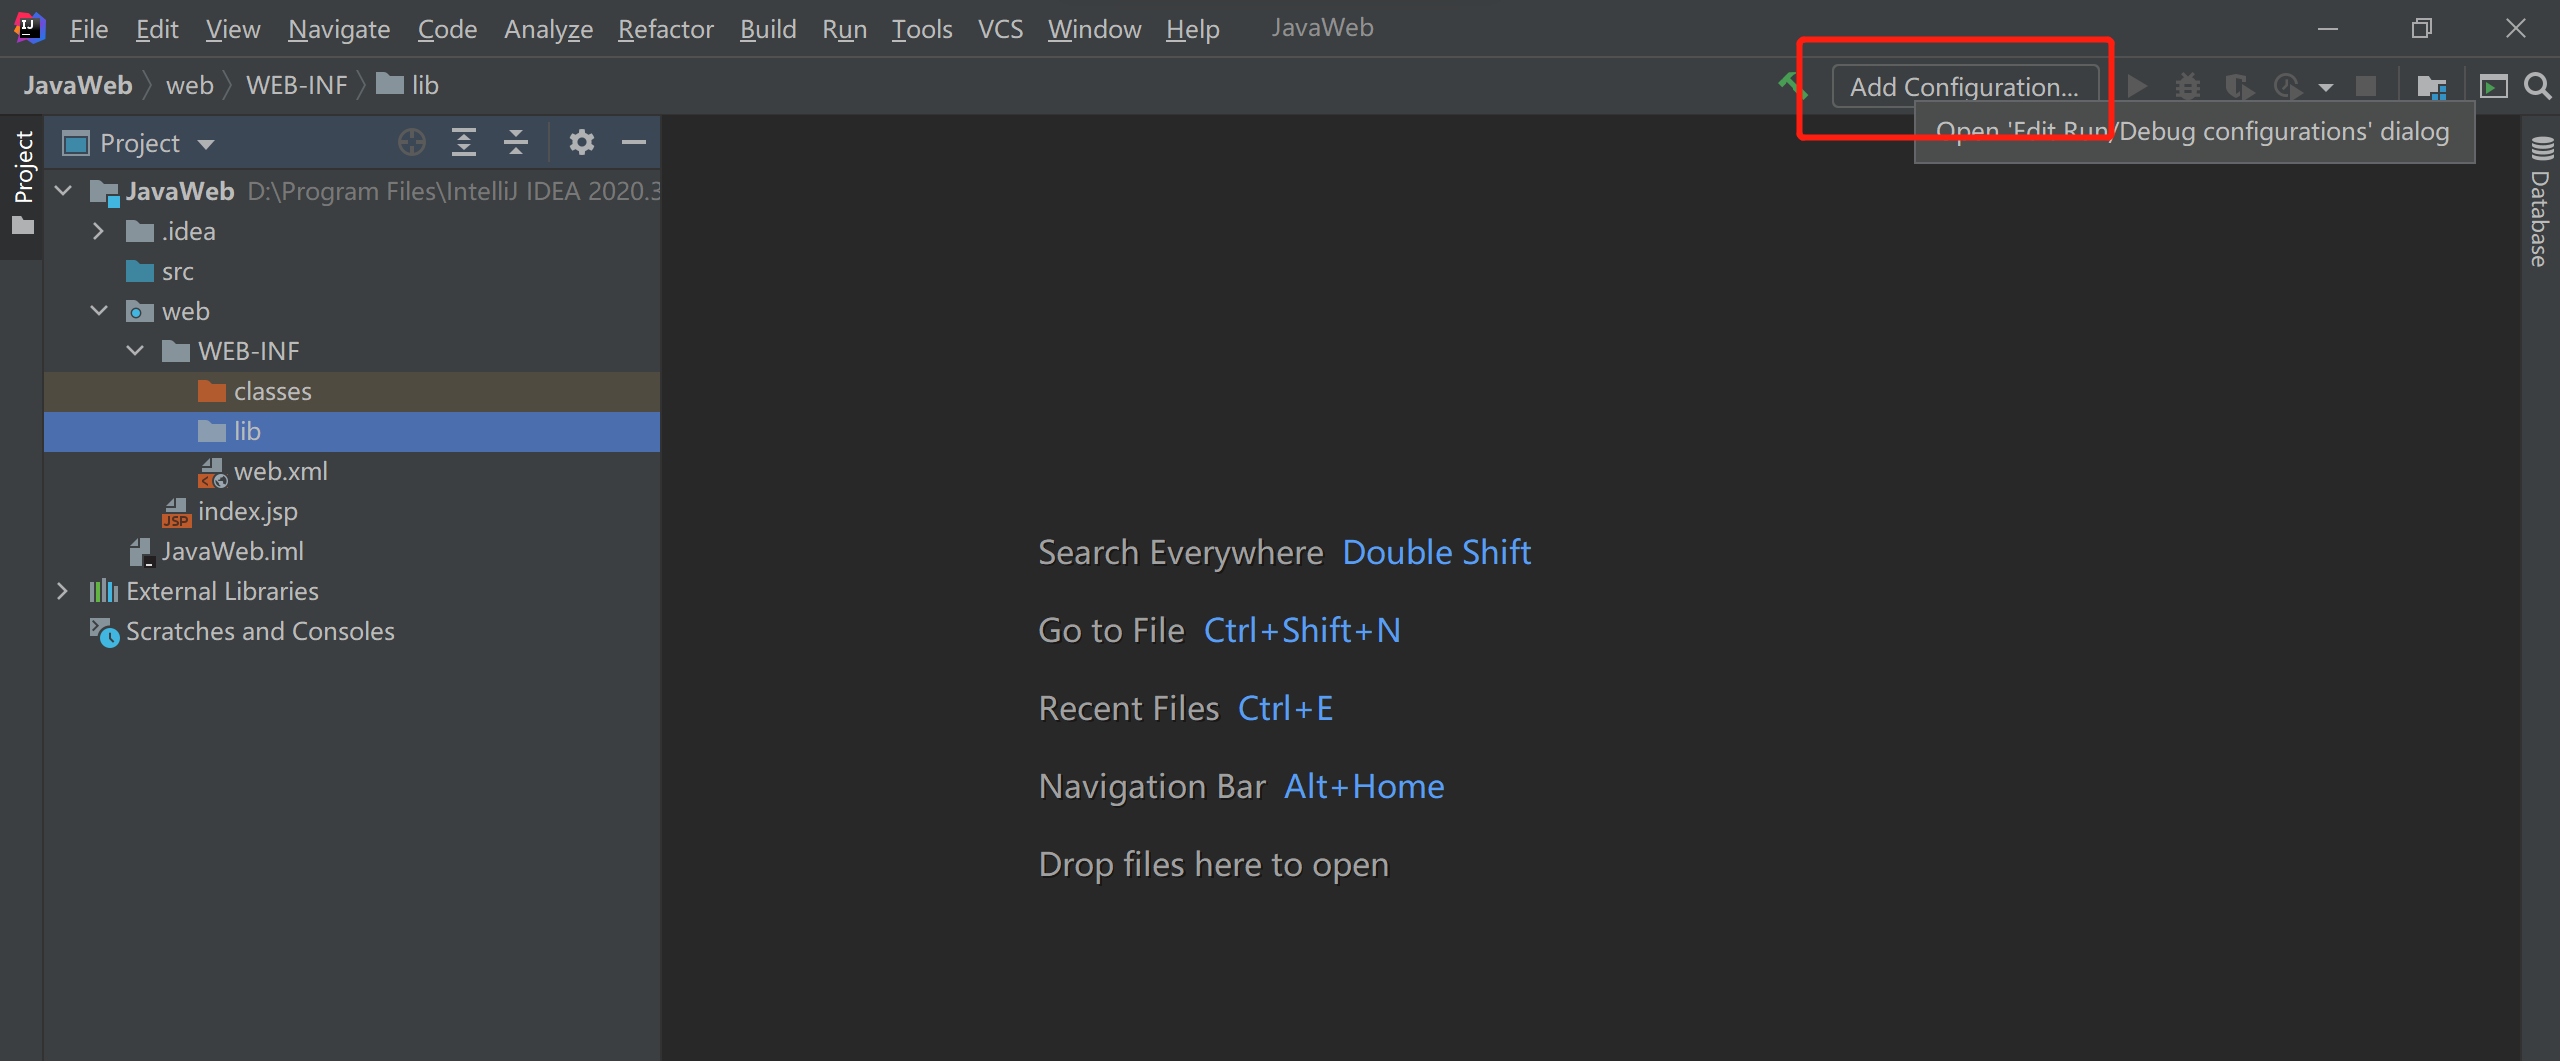Image resolution: width=2560 pixels, height=1061 pixels.
Task: Open the Help menu
Action: [1192, 29]
